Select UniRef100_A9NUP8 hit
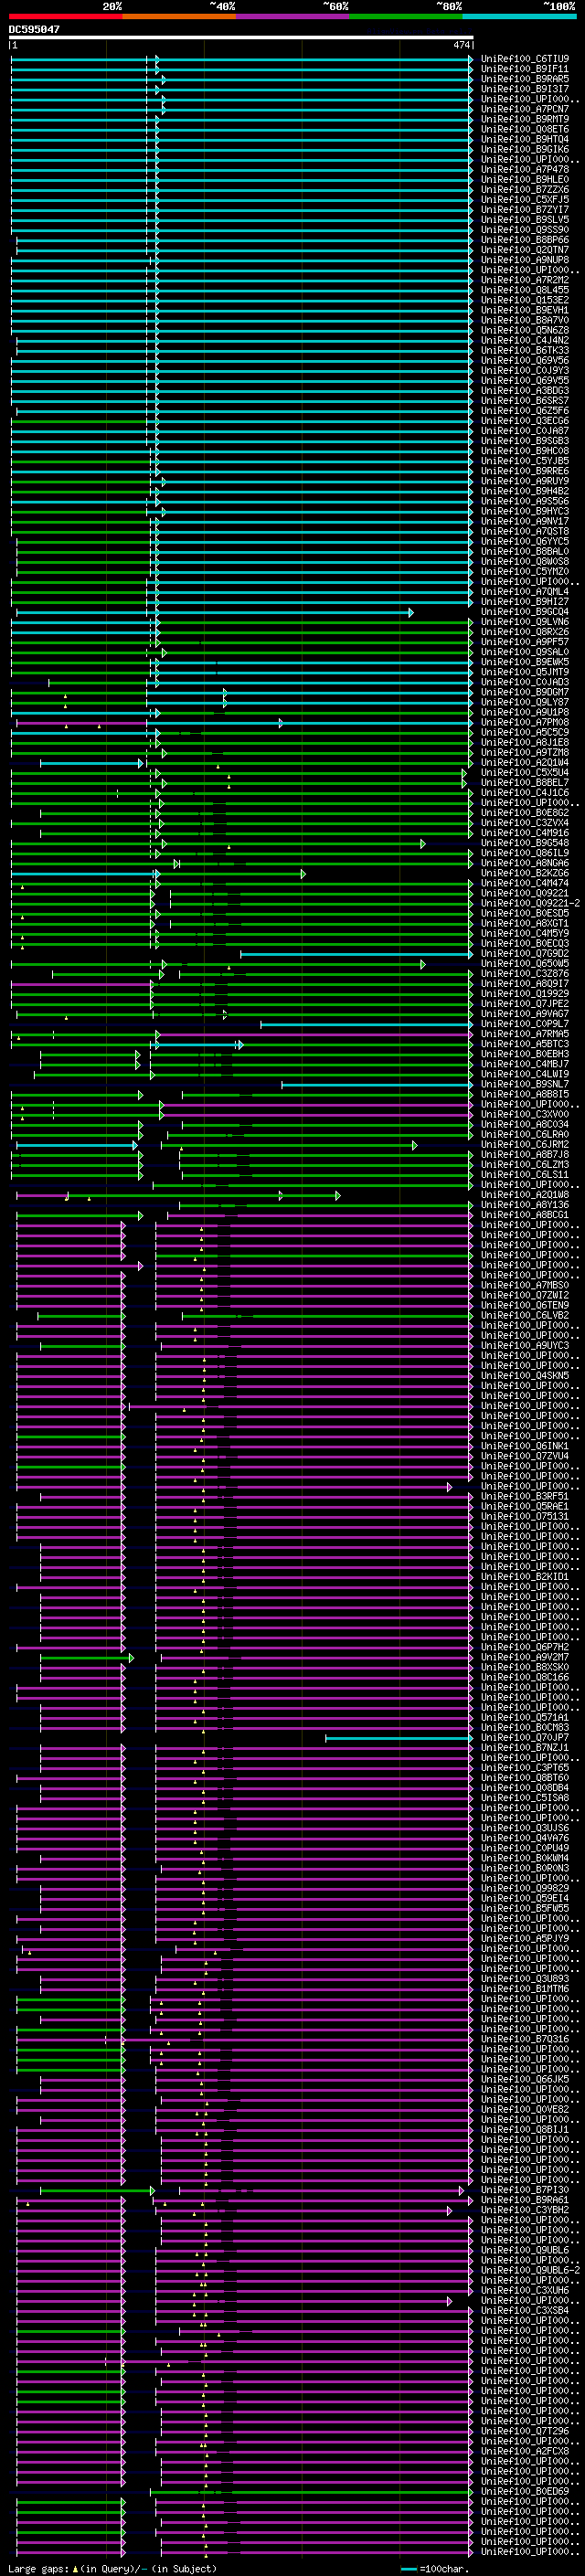Image resolution: width=585 pixels, height=2576 pixels. tap(525, 260)
